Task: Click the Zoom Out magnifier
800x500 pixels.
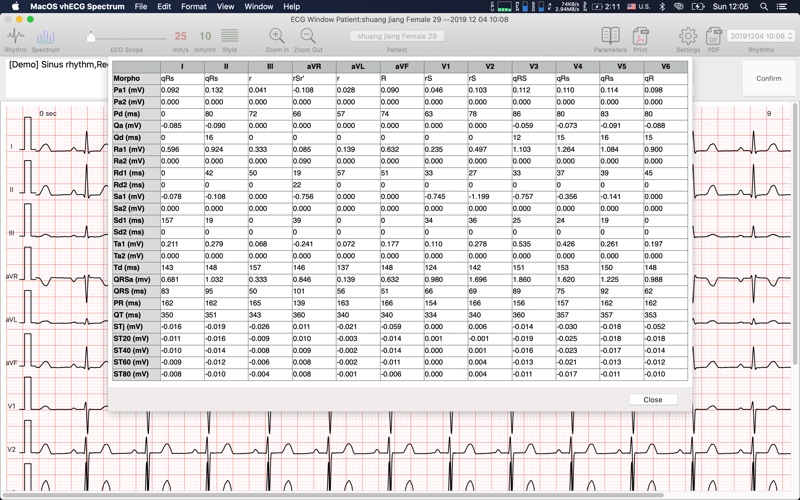Action: tap(308, 36)
